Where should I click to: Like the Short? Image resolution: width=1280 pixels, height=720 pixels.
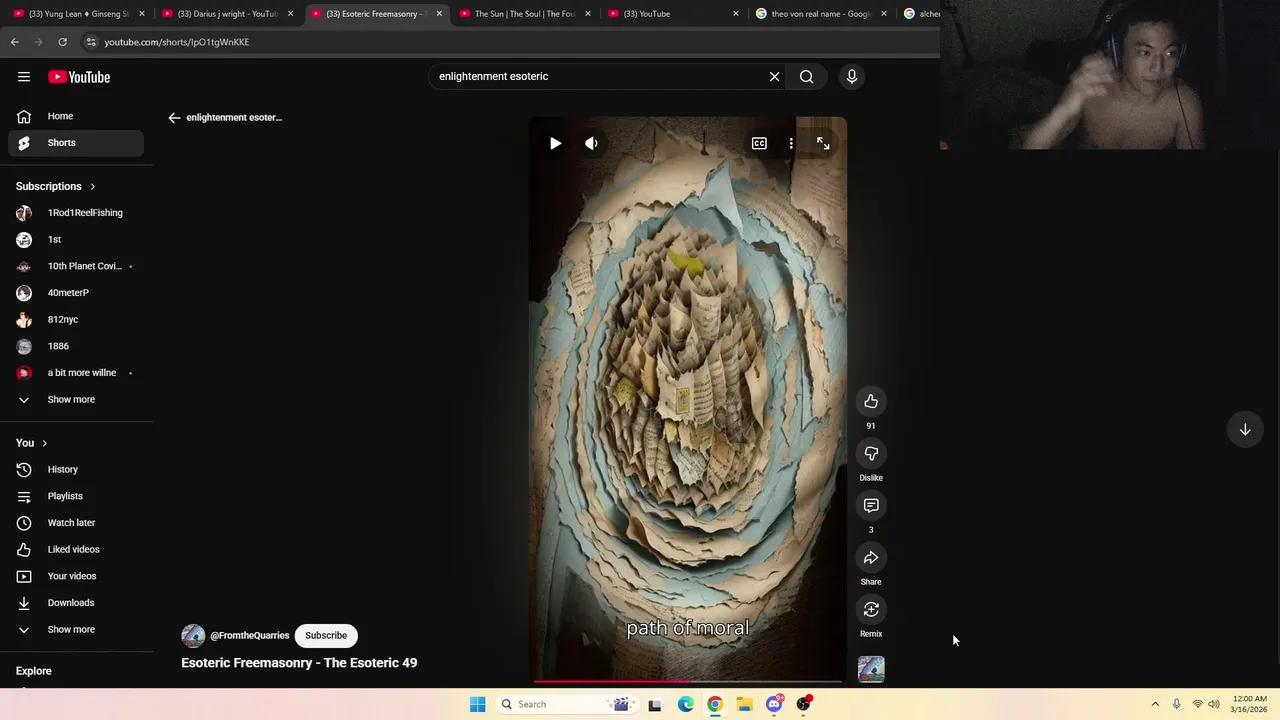click(871, 401)
